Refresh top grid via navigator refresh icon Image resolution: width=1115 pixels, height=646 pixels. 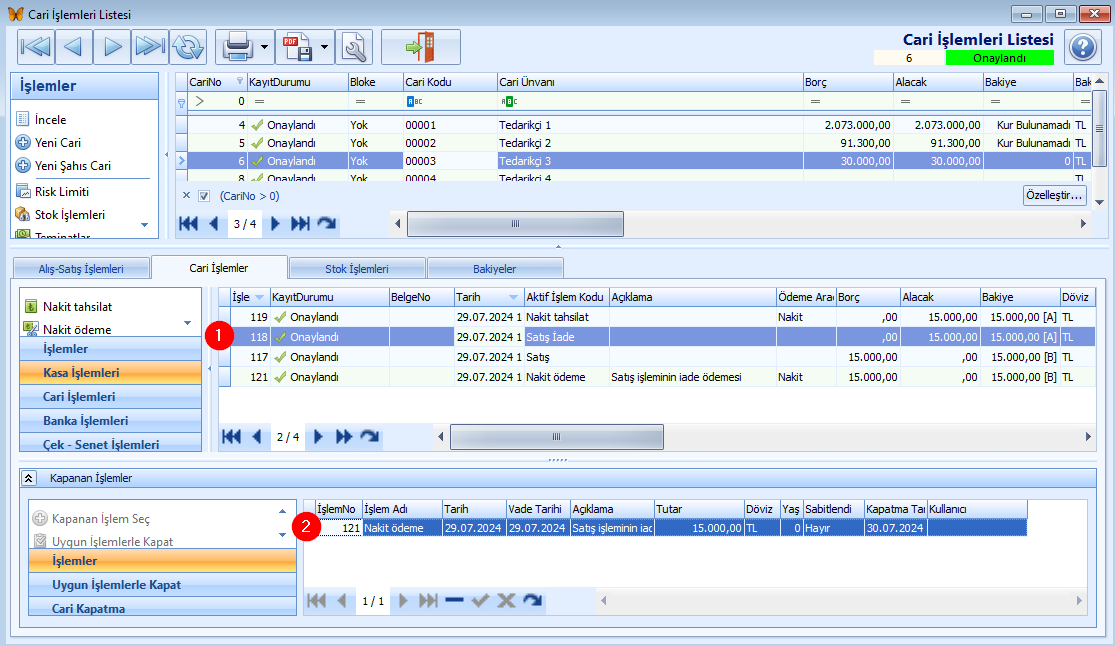coord(326,224)
